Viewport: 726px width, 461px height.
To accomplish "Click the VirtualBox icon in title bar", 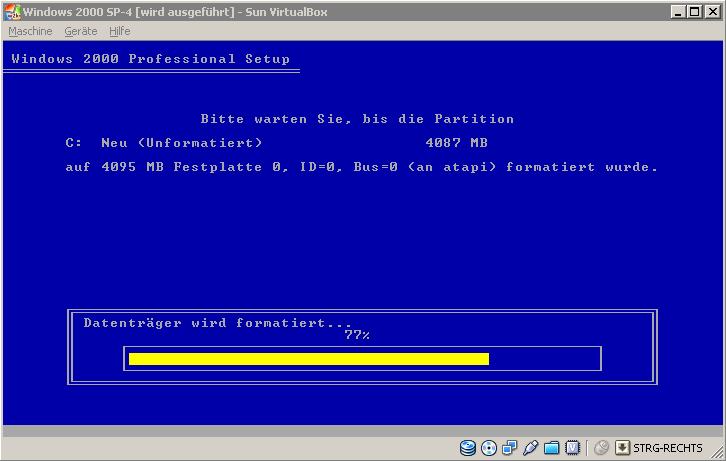I will 11,11.
